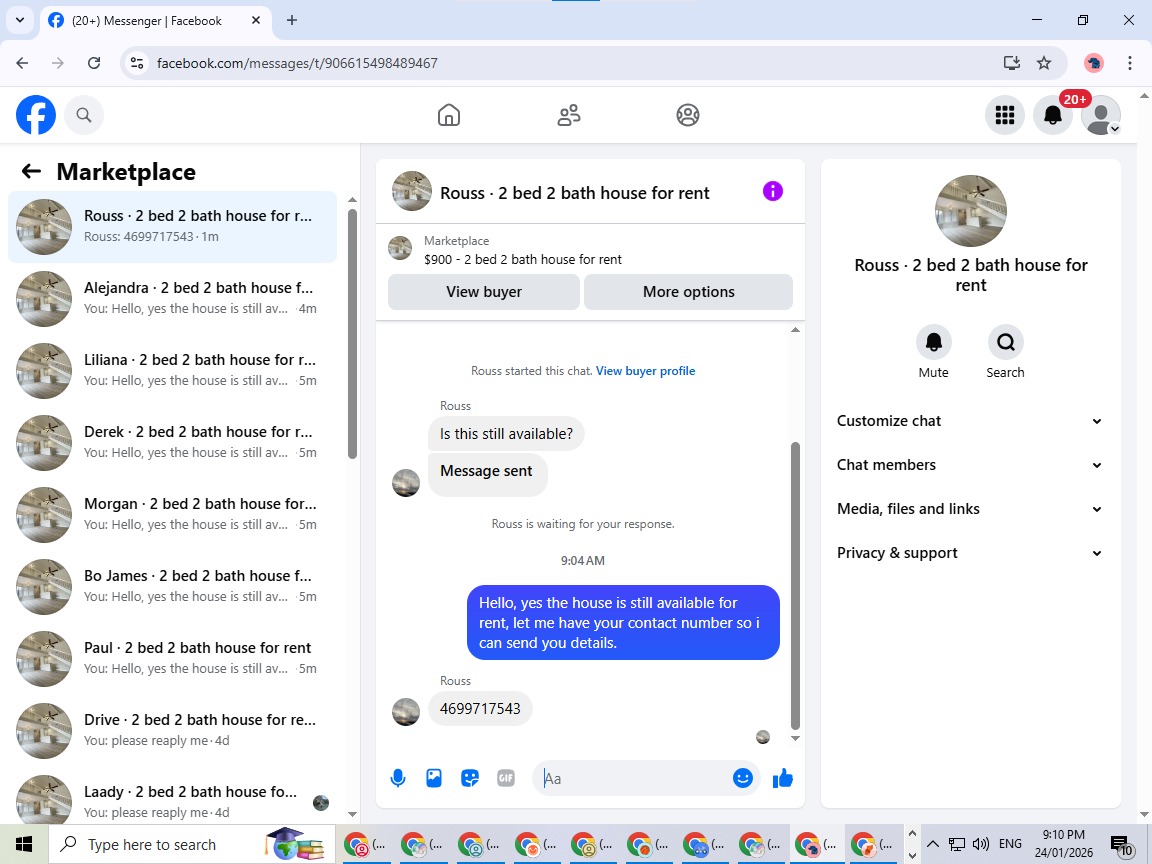
Task: Open notifications bell with 20+ badge
Action: pos(1053,115)
